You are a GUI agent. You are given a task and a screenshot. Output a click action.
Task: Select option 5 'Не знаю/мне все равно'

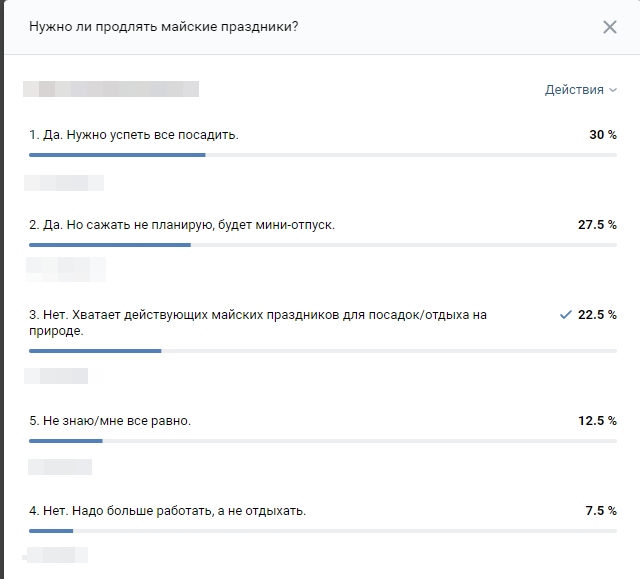[110, 421]
